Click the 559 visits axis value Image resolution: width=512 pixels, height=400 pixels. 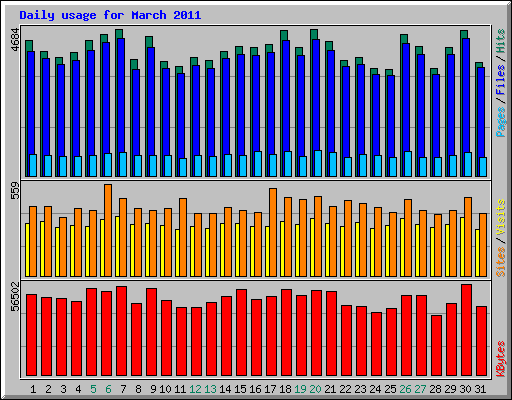[x=15, y=190]
